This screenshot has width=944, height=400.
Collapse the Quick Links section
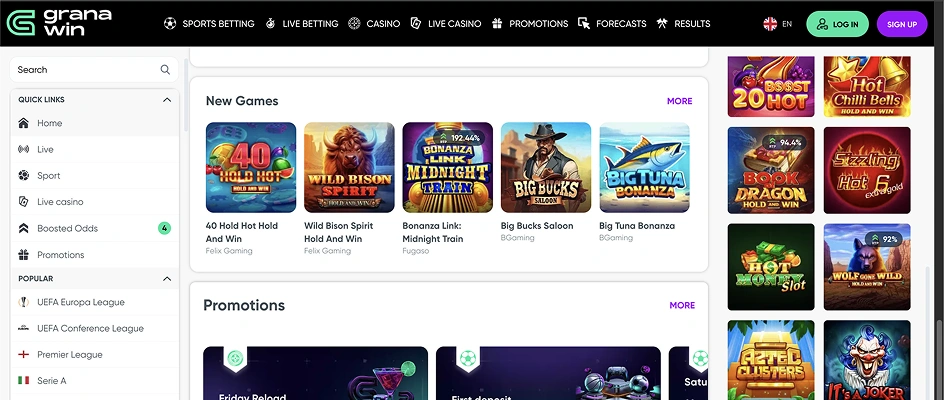coord(167,100)
